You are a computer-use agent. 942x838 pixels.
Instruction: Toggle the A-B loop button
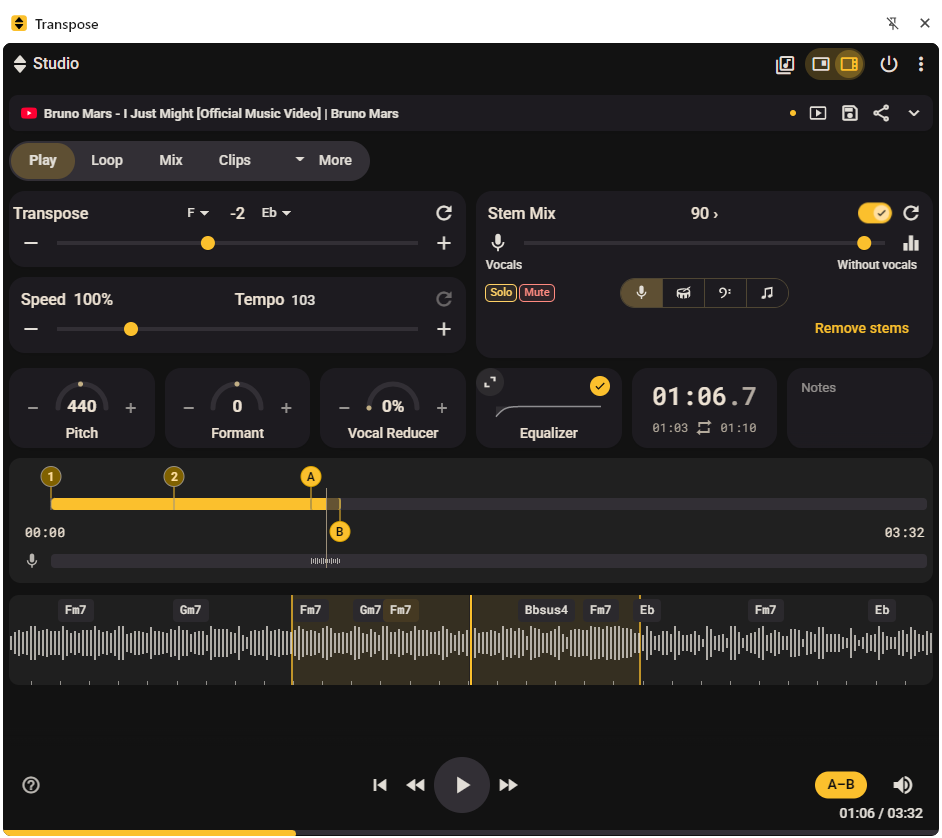[840, 785]
